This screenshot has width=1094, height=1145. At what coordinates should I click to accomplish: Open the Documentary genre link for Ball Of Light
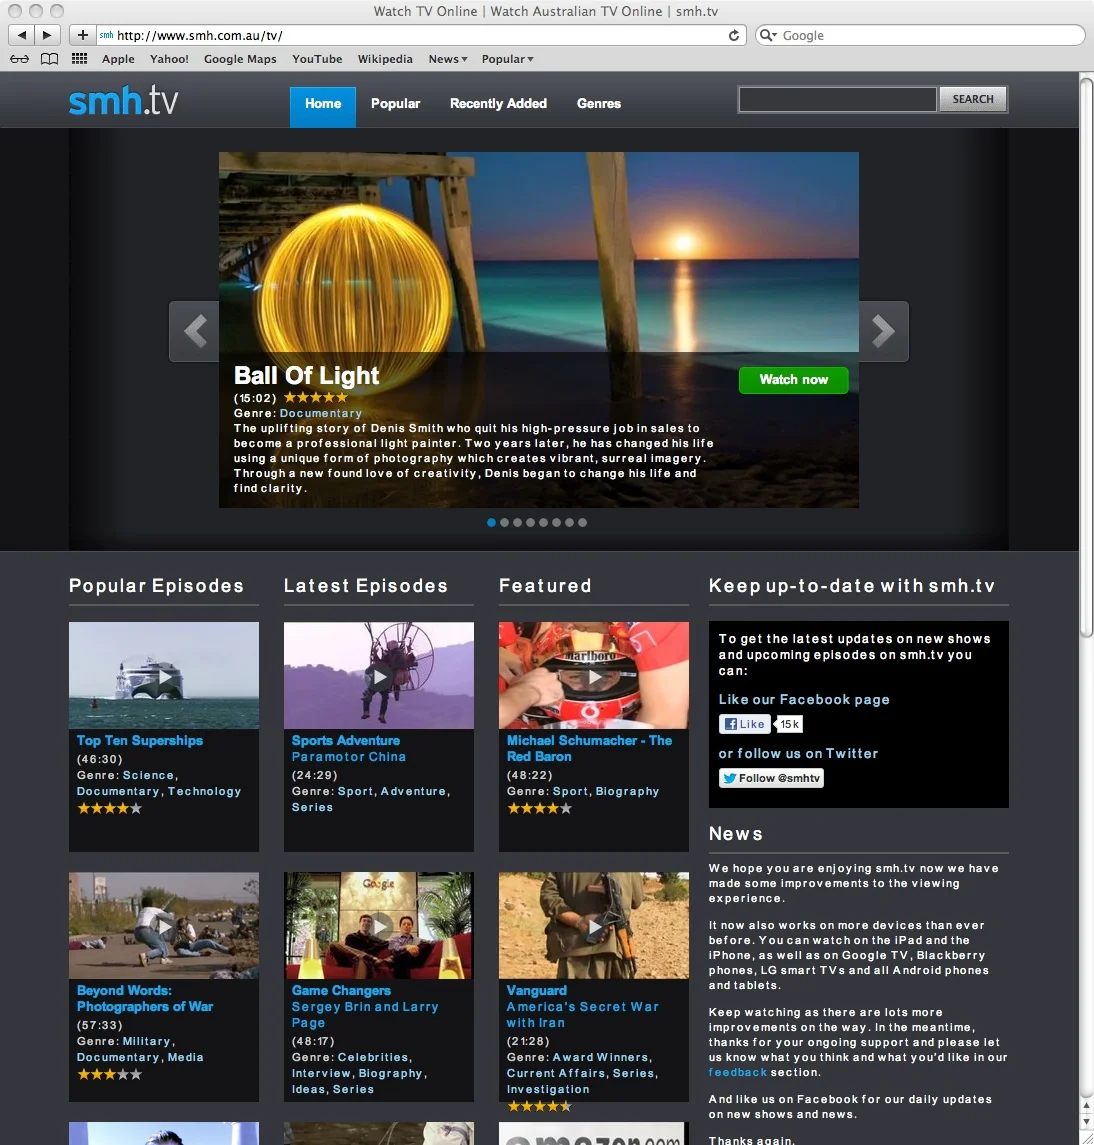click(x=321, y=413)
